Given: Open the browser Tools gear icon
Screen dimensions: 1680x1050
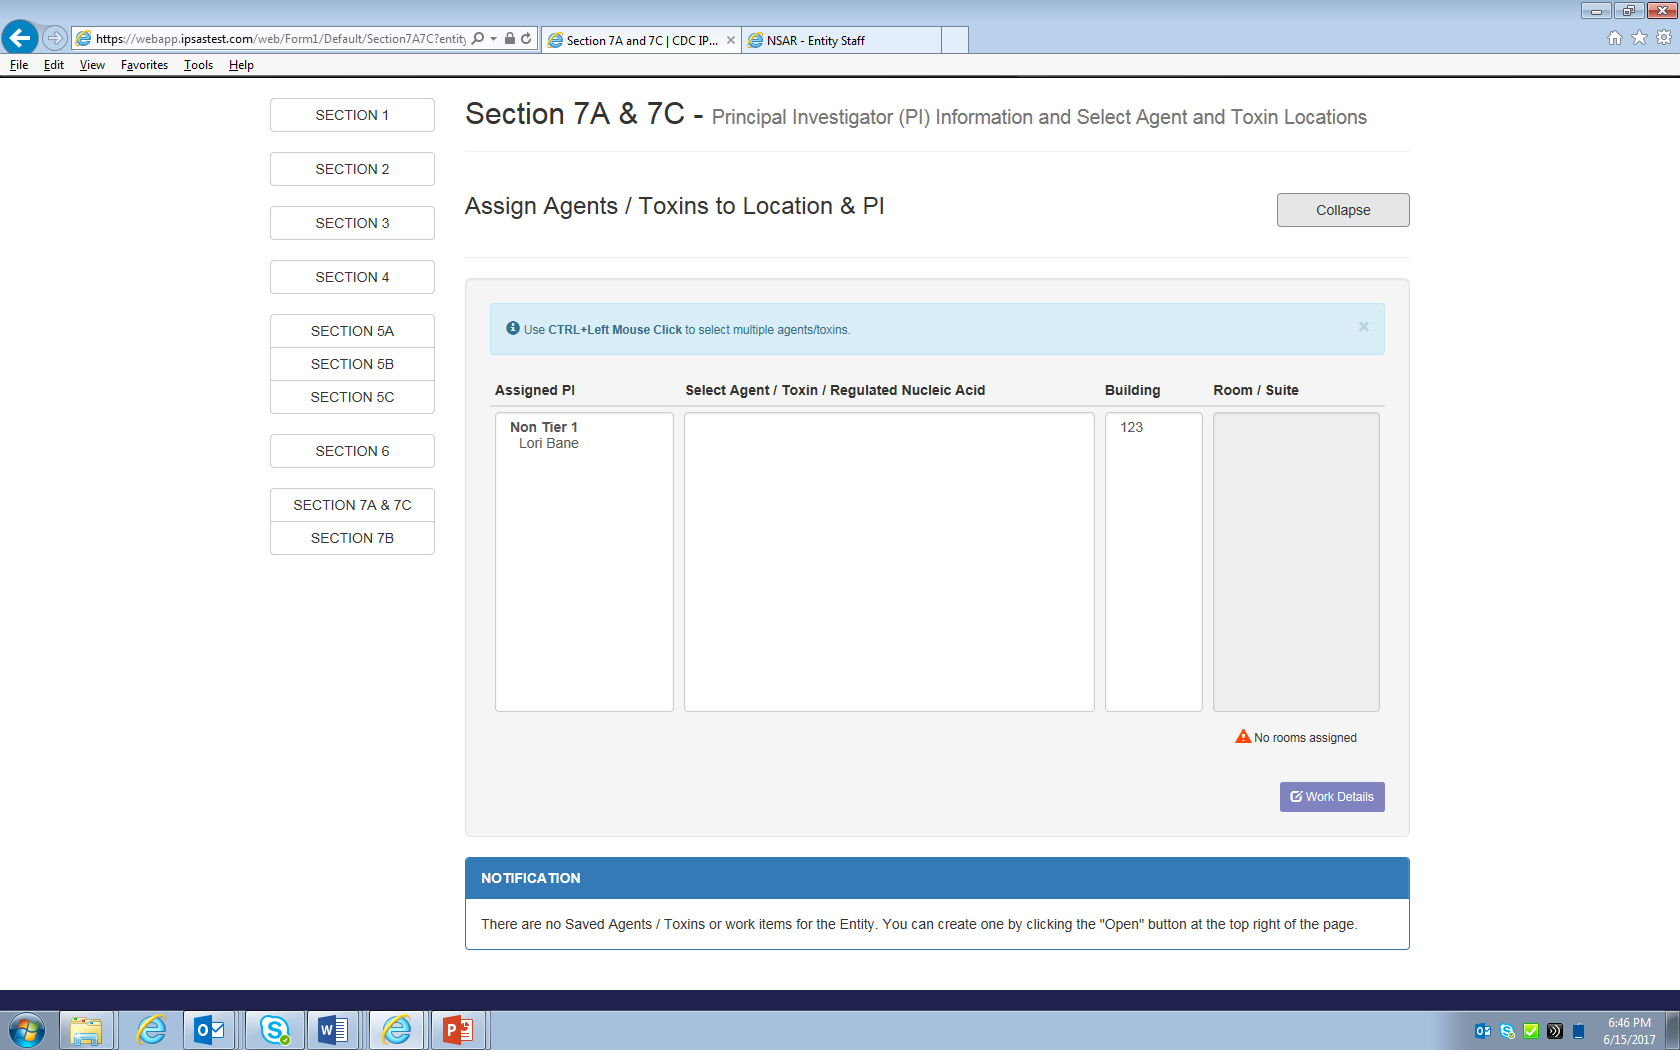Looking at the screenshot, I should (x=1664, y=38).
